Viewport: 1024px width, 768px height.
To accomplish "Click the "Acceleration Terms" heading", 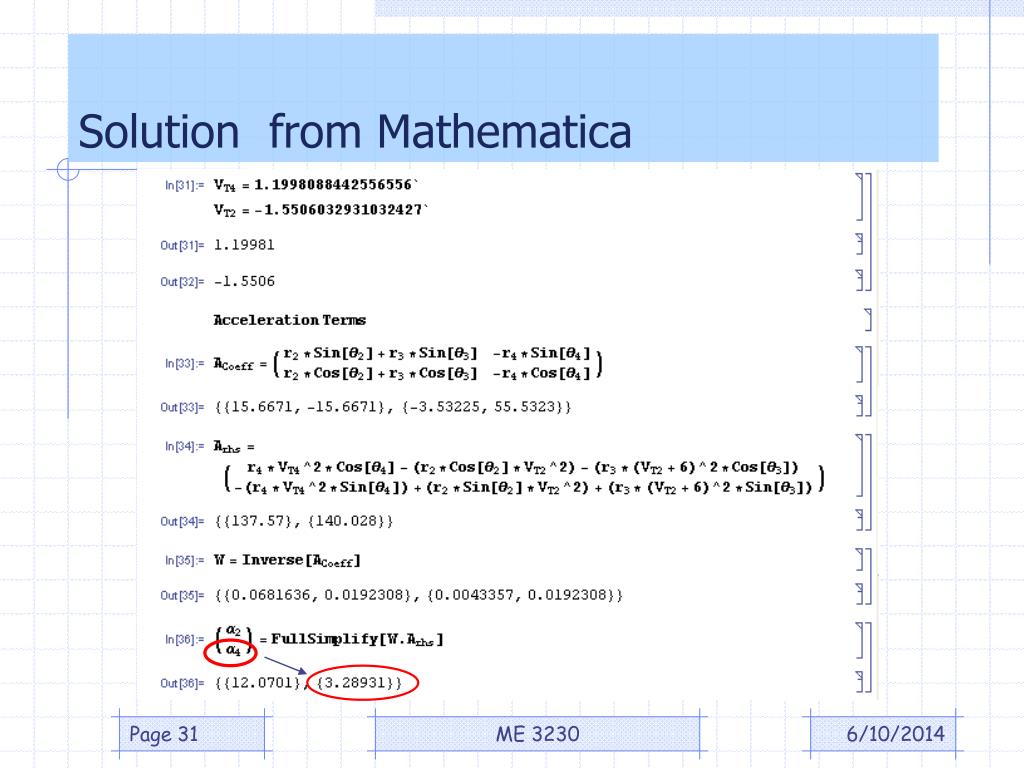I will point(289,320).
